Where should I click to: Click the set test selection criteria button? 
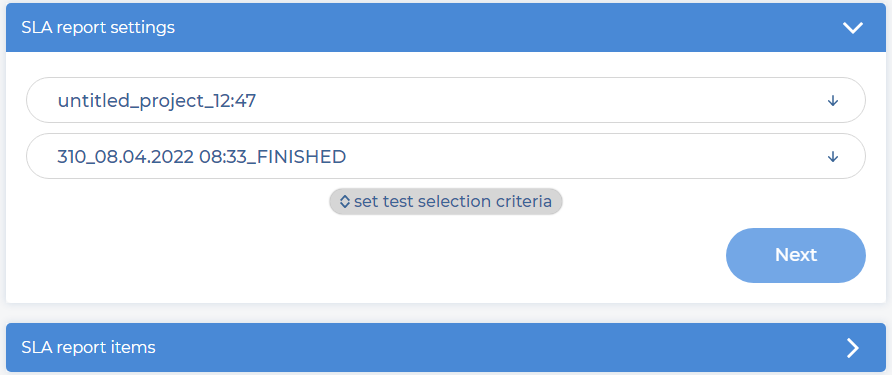(446, 202)
